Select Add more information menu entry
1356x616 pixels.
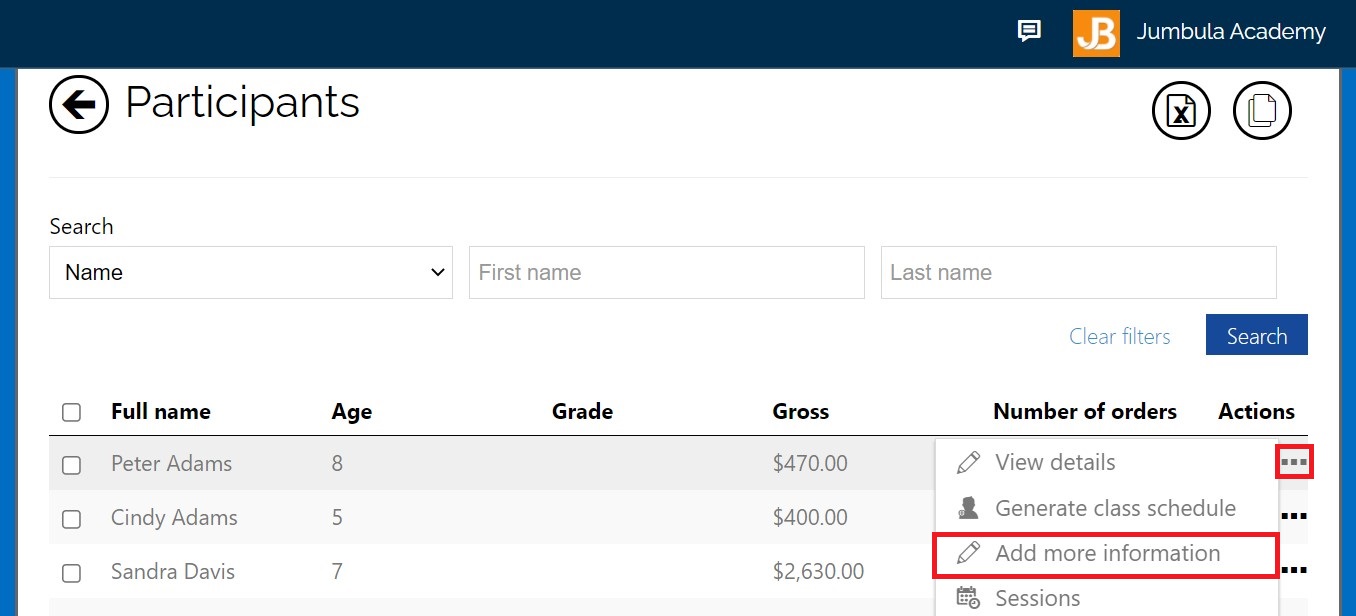[x=1107, y=553]
